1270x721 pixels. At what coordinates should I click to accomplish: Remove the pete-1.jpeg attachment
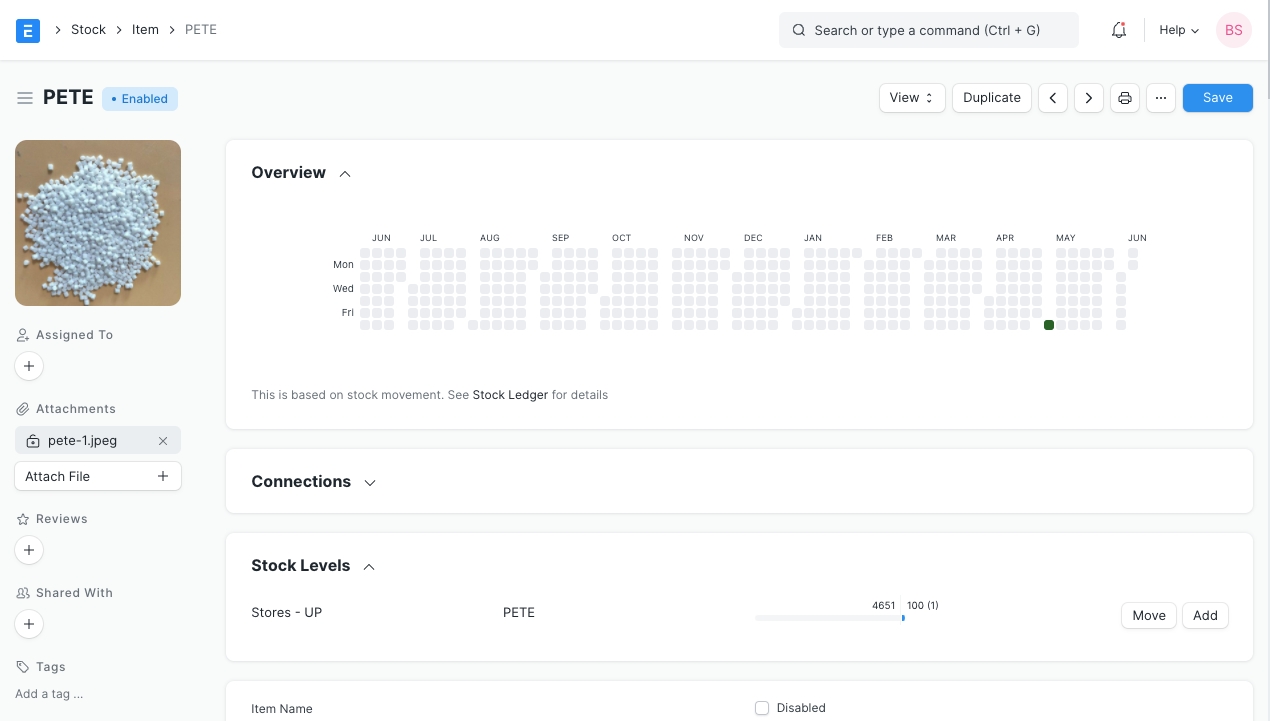point(163,441)
